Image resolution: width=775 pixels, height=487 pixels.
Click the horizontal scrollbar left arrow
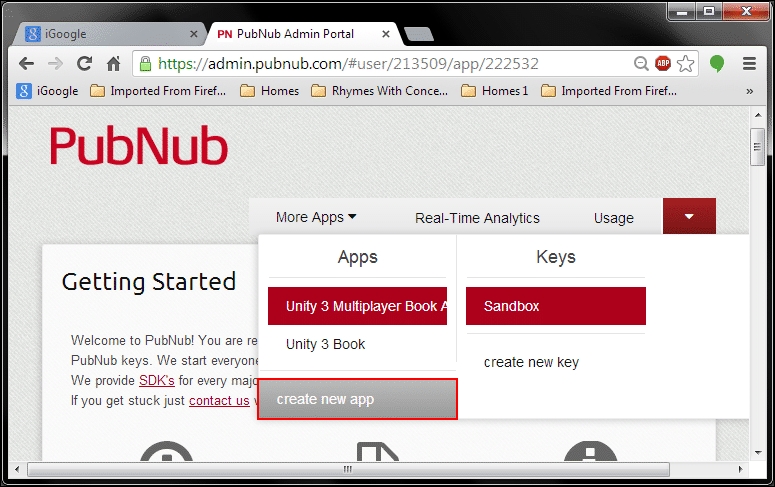tap(17, 469)
